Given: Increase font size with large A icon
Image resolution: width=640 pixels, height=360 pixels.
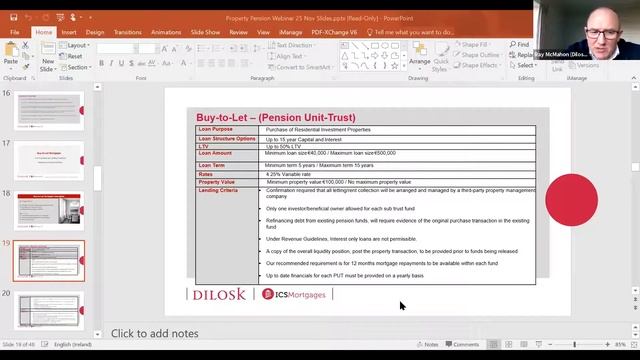Looking at the screenshot, I should point(164,49).
